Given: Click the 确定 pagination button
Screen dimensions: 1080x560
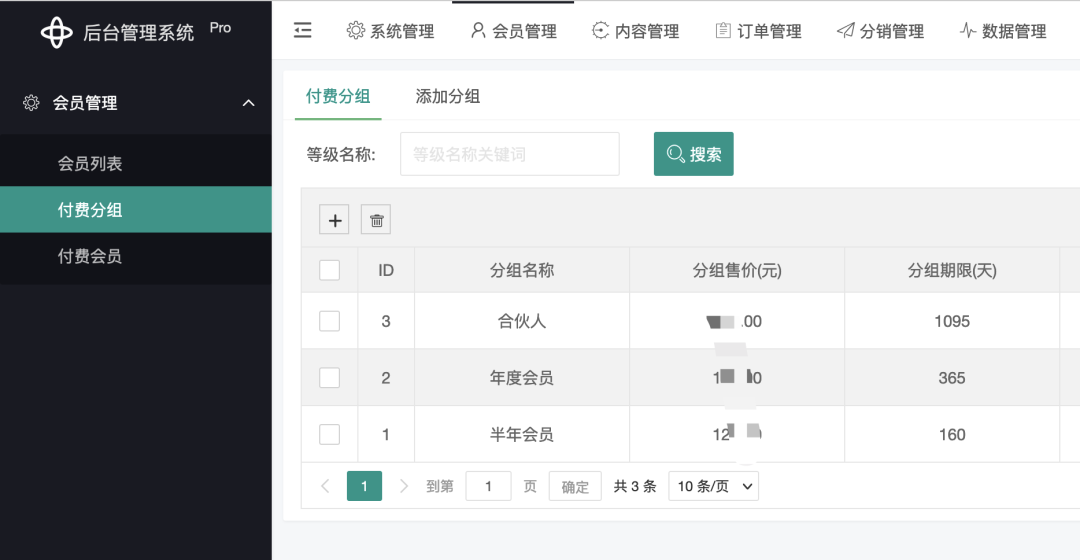Looking at the screenshot, I should pyautogui.click(x=575, y=487).
